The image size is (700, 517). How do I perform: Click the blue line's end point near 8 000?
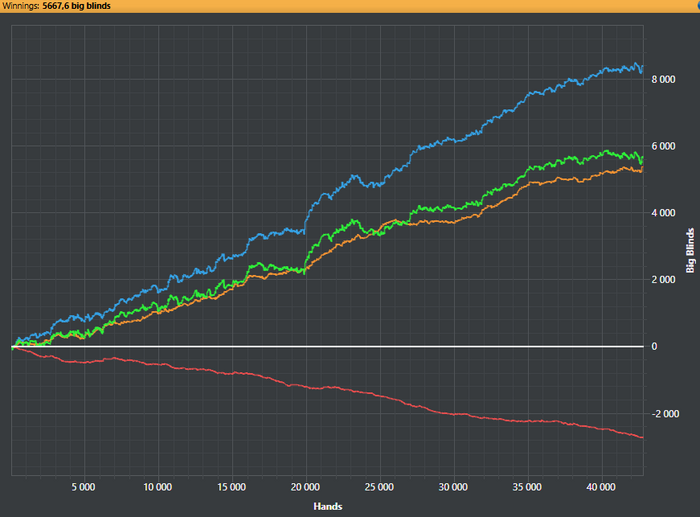point(642,67)
